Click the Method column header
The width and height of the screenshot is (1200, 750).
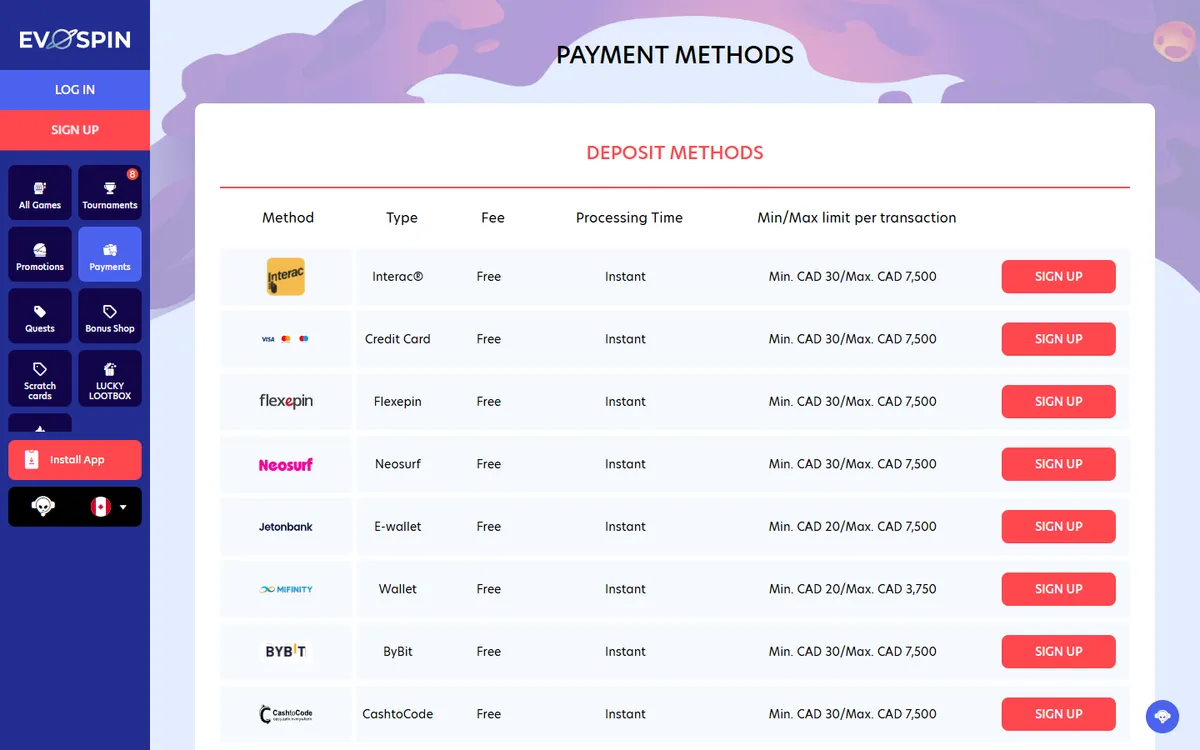[x=288, y=218]
